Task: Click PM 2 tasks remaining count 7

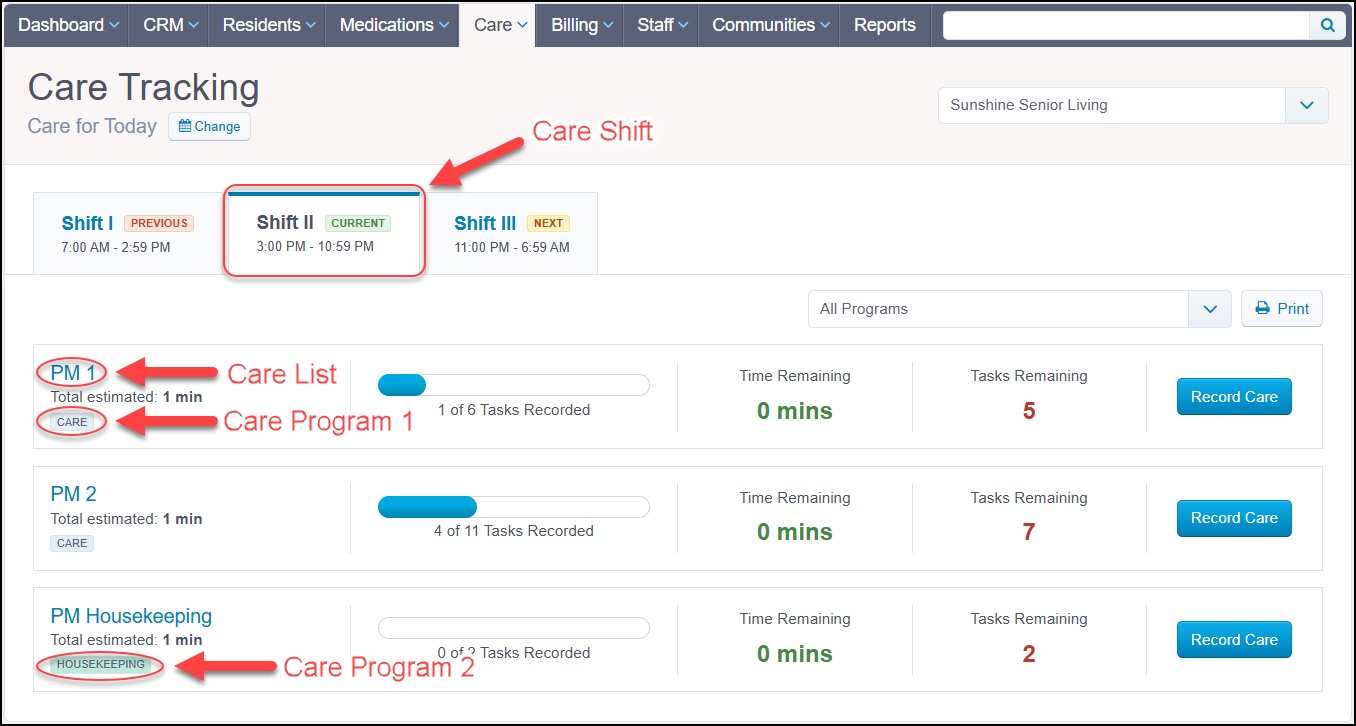Action: coord(1029,532)
